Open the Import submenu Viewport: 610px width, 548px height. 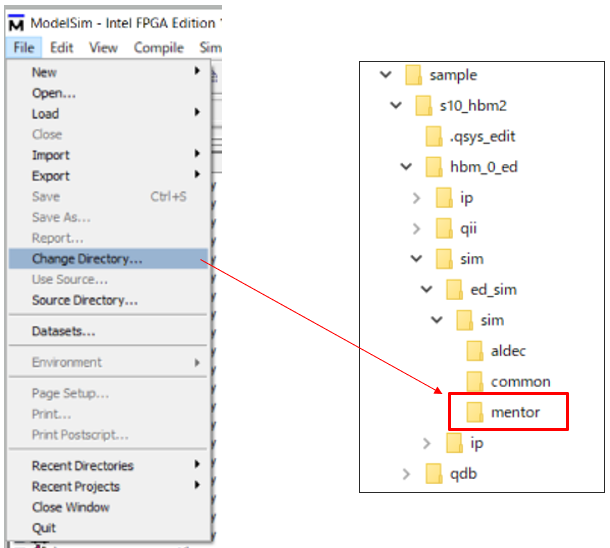(x=50, y=155)
